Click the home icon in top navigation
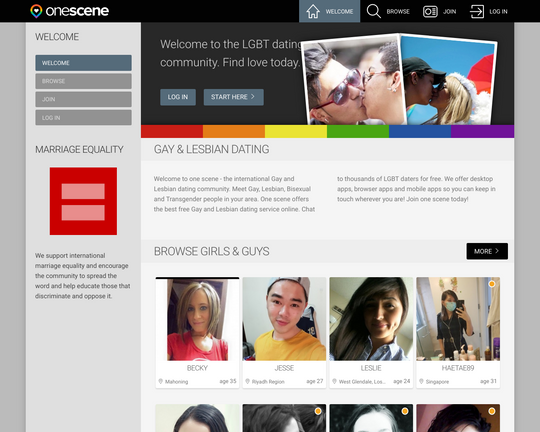 point(313,11)
